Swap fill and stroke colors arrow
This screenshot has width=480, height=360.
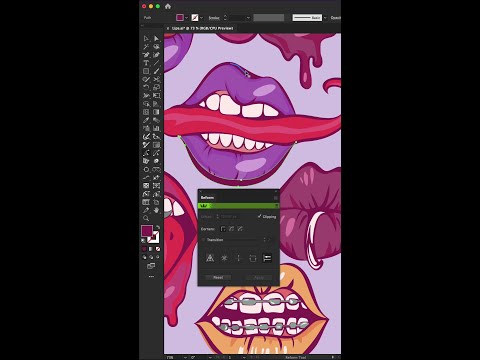point(158,227)
